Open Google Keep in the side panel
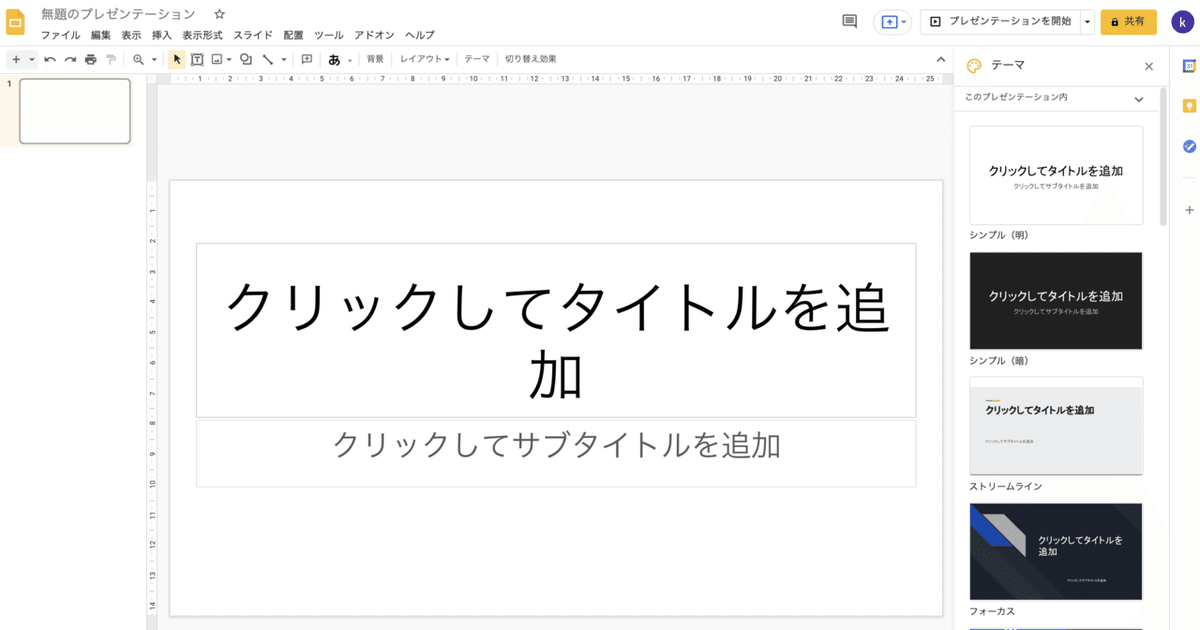This screenshot has width=1200, height=630. click(1188, 105)
